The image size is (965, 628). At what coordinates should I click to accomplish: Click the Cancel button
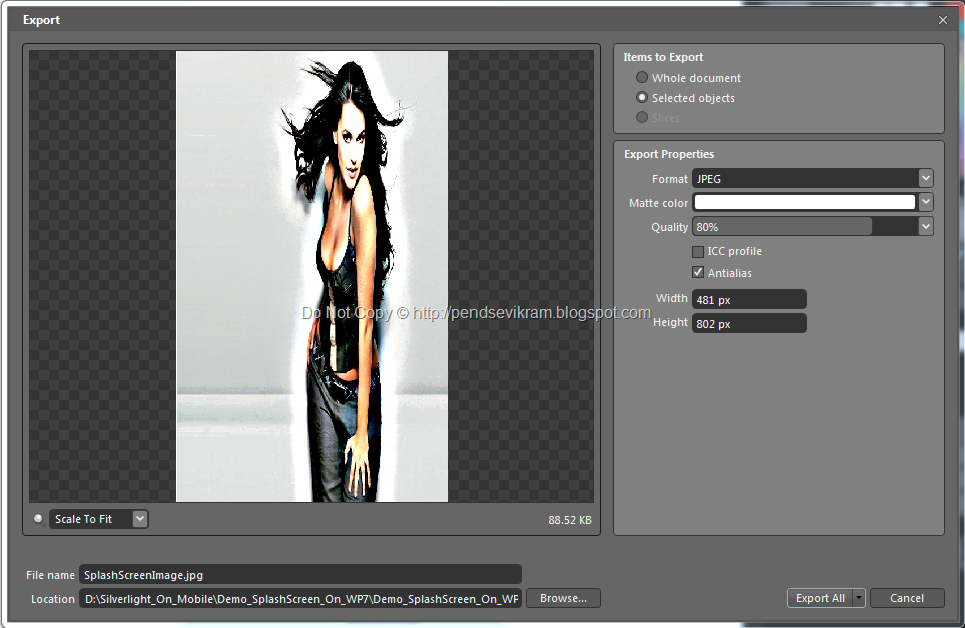(907, 598)
